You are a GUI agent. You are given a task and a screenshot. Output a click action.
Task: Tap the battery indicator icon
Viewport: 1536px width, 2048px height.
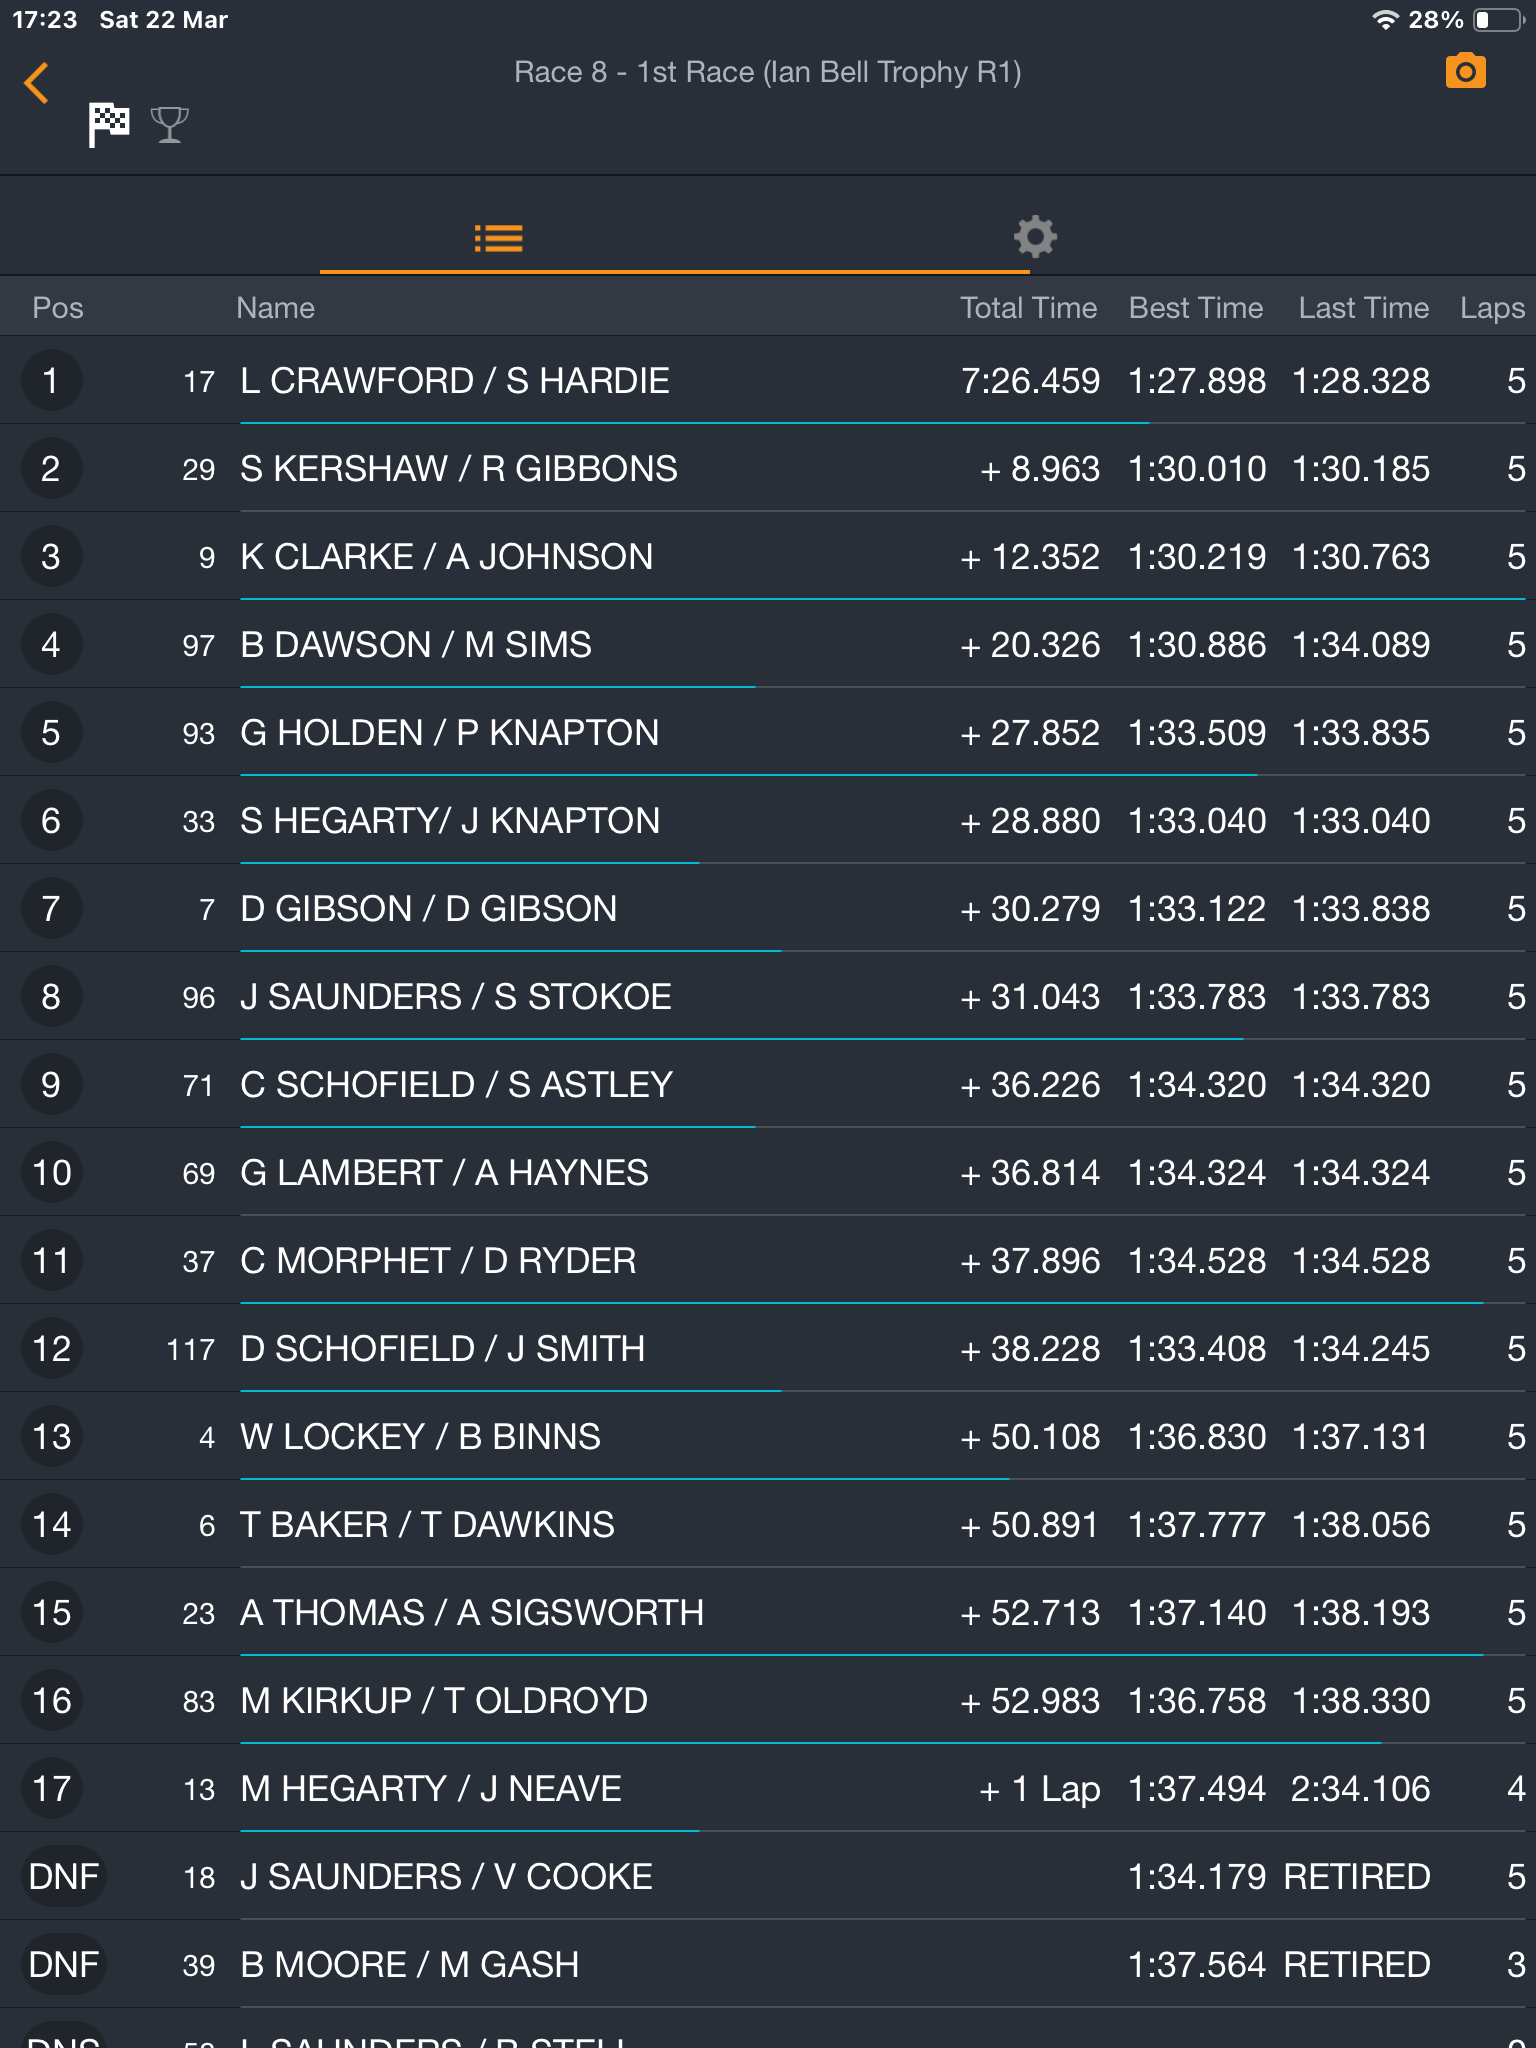pos(1498,20)
